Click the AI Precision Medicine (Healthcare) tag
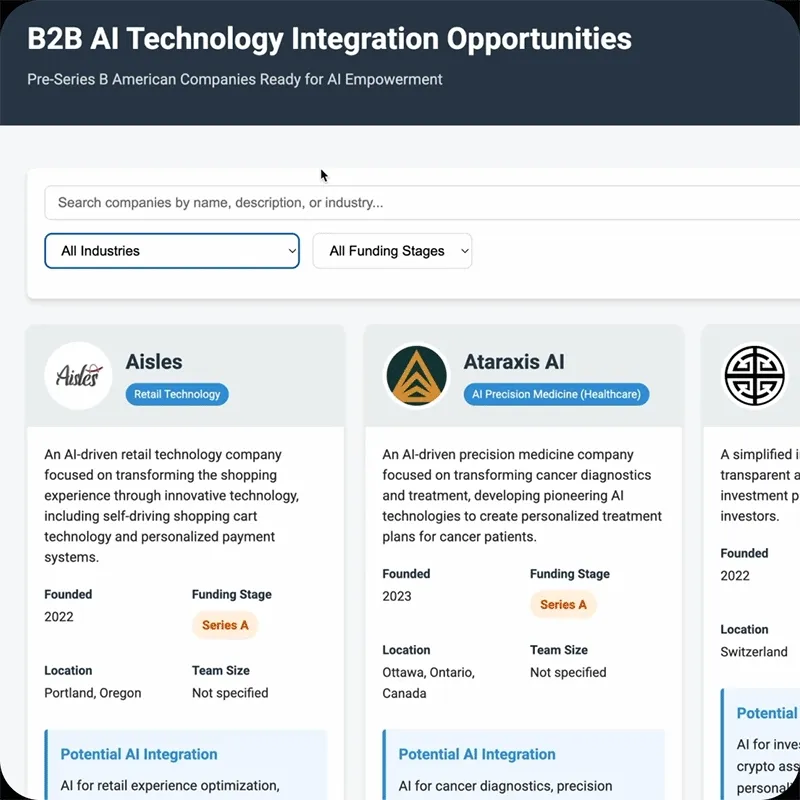This screenshot has width=800, height=800. pos(556,394)
